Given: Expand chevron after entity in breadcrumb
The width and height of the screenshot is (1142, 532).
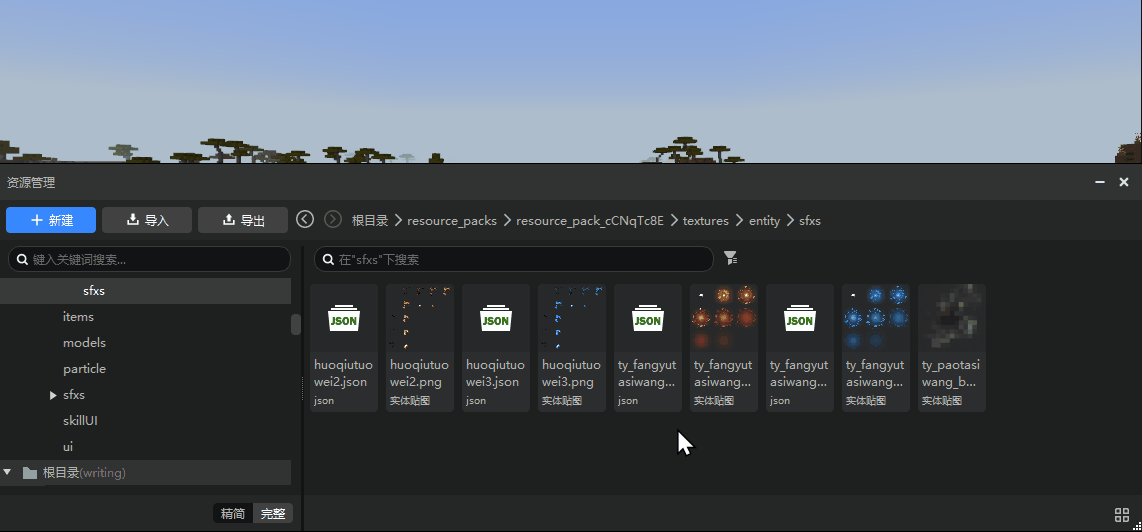Looking at the screenshot, I should coord(789,220).
